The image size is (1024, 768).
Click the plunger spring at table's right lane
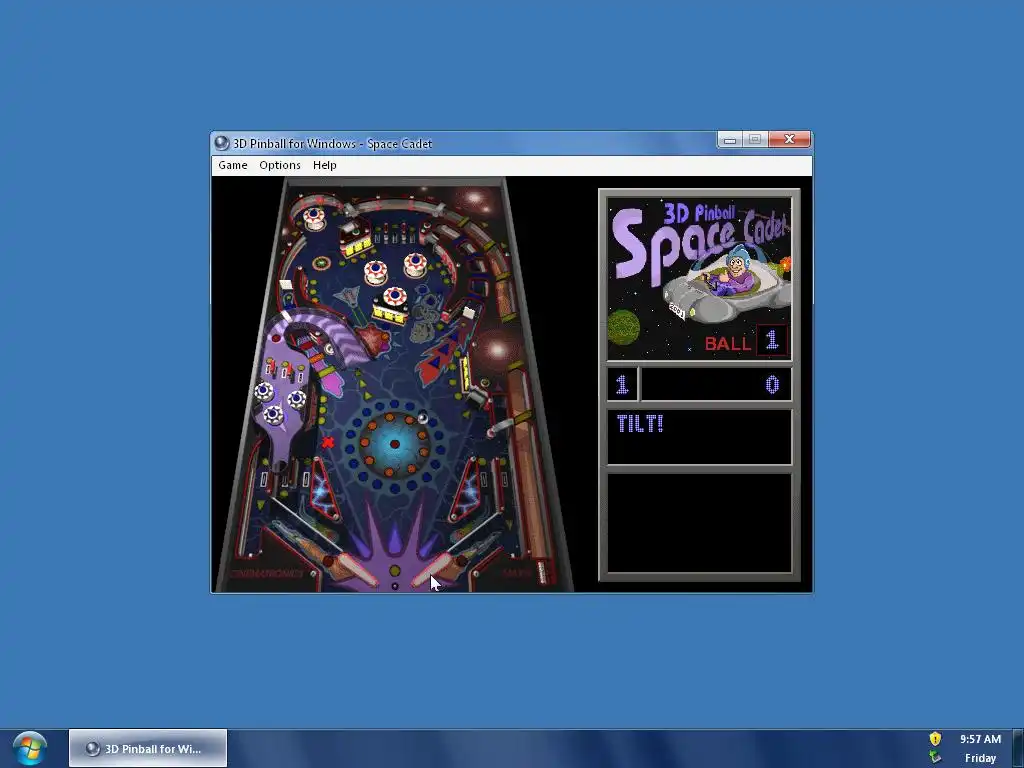[x=541, y=571]
